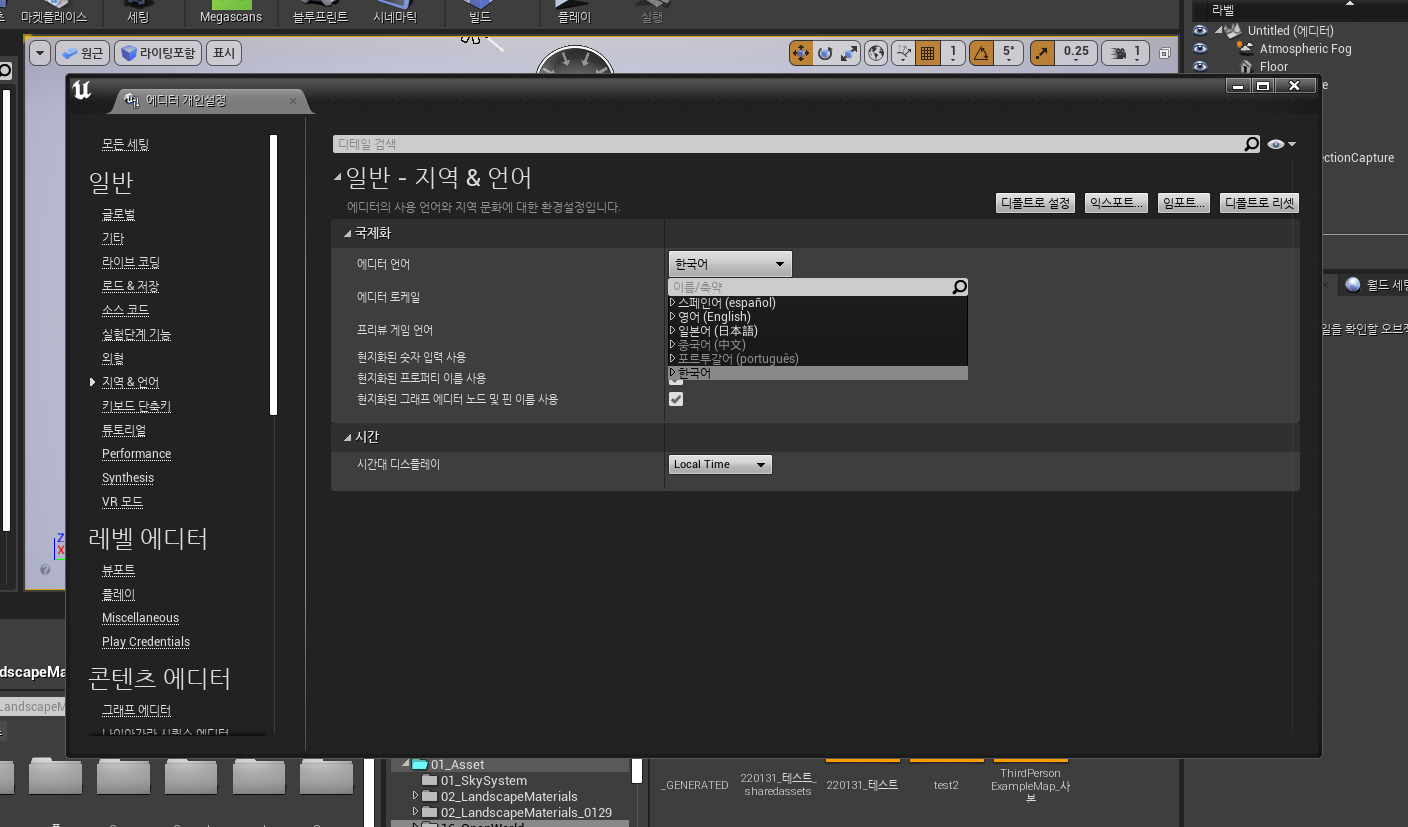Expand the 02_LandscapeMaterials folder
Screen dimensions: 1408x827
(x=417, y=797)
